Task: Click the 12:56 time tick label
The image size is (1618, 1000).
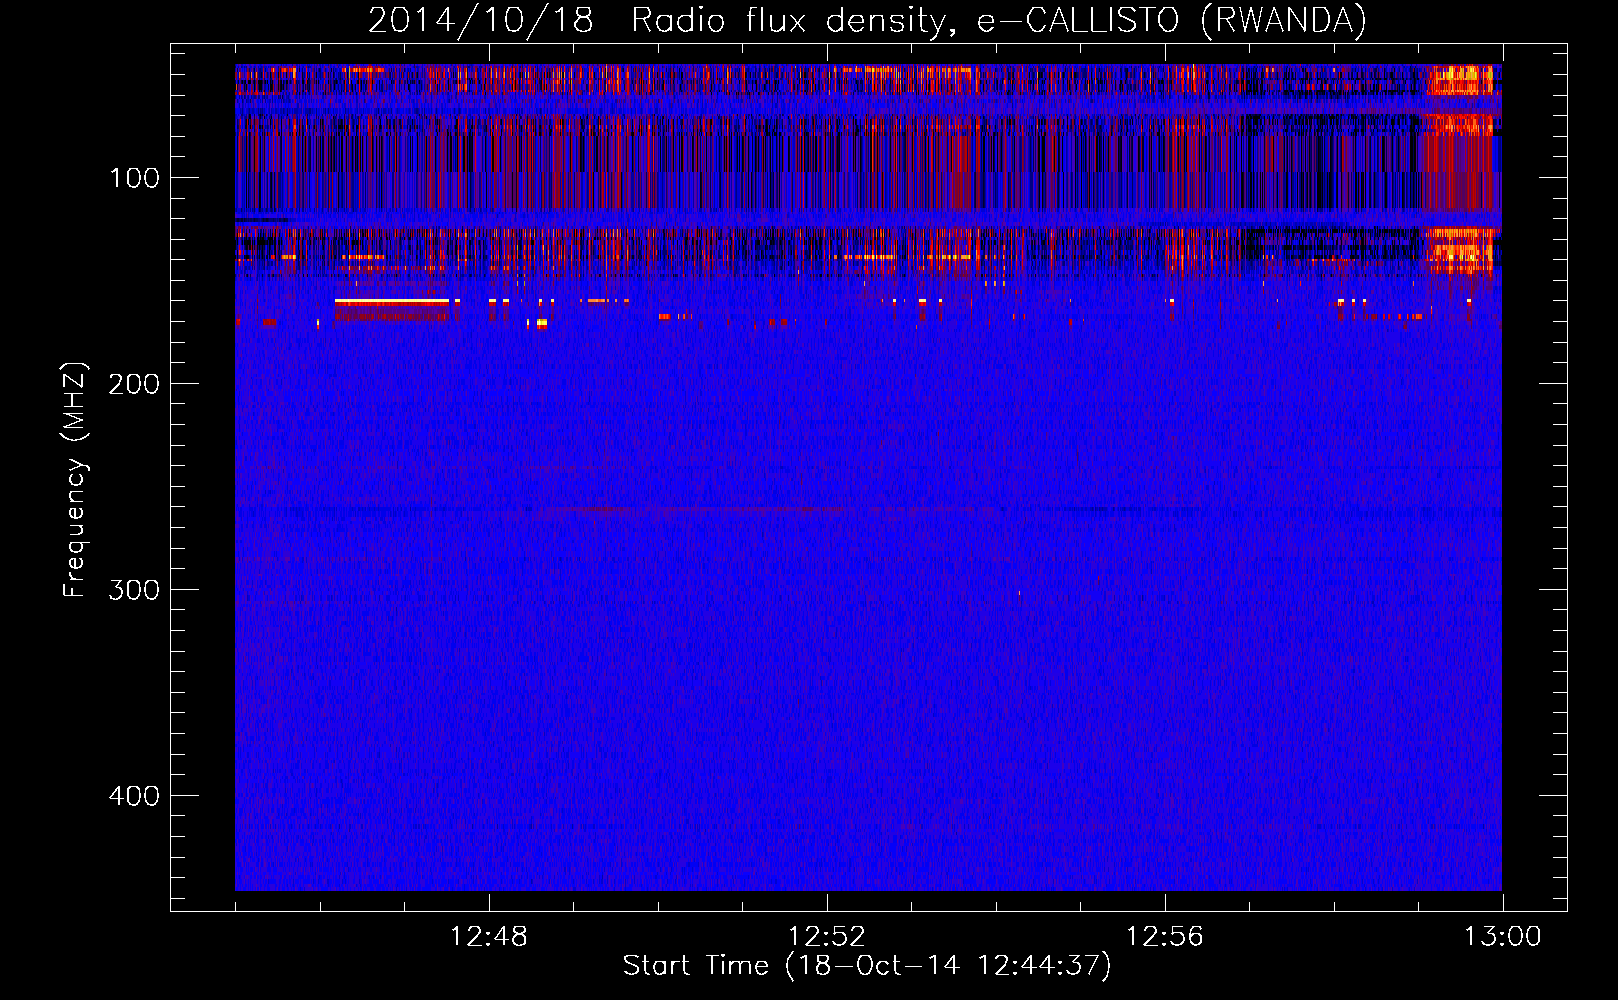Action: pyautogui.click(x=1165, y=937)
